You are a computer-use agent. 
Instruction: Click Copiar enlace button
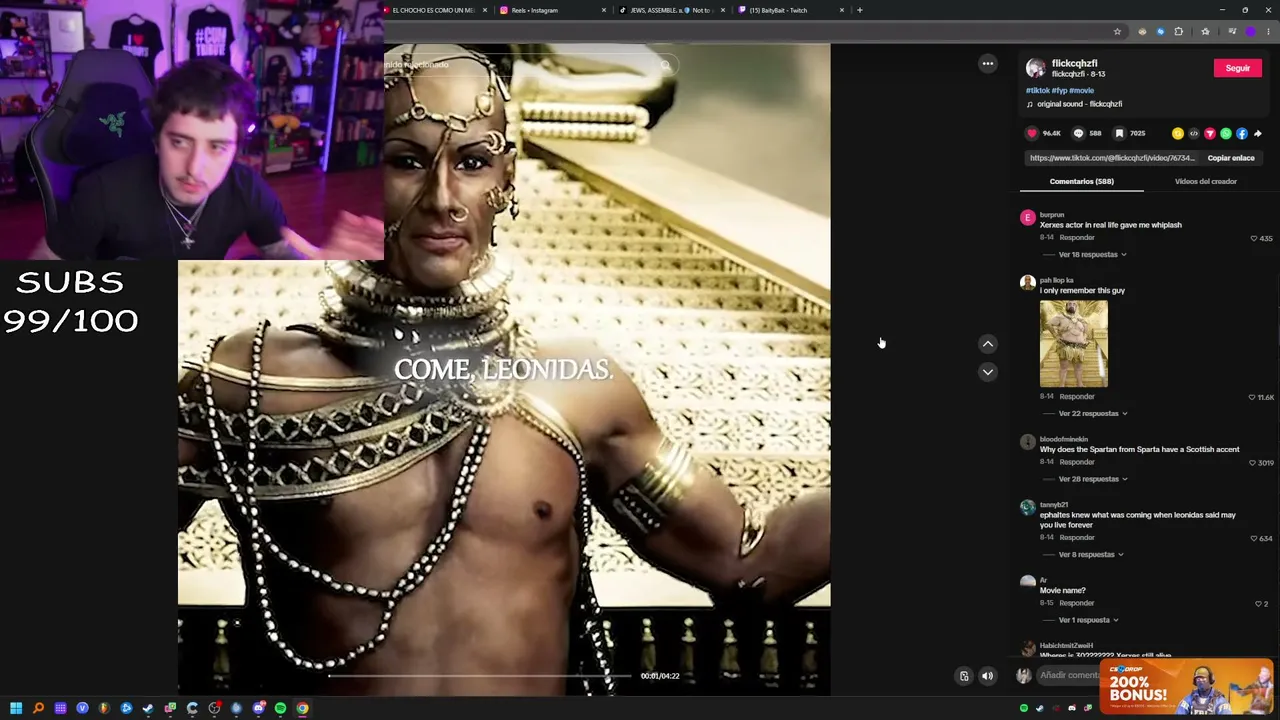pos(1231,158)
